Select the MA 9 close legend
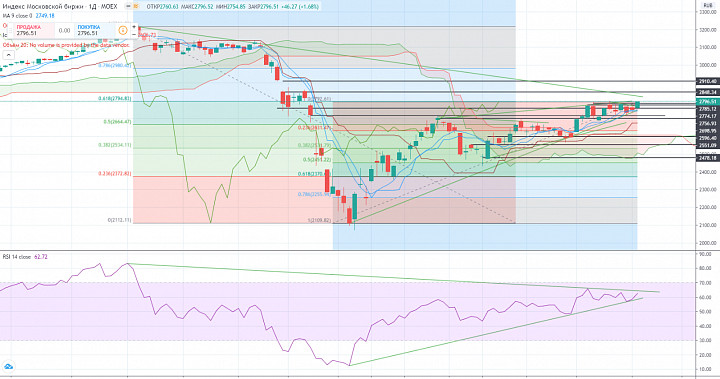 [17, 16]
